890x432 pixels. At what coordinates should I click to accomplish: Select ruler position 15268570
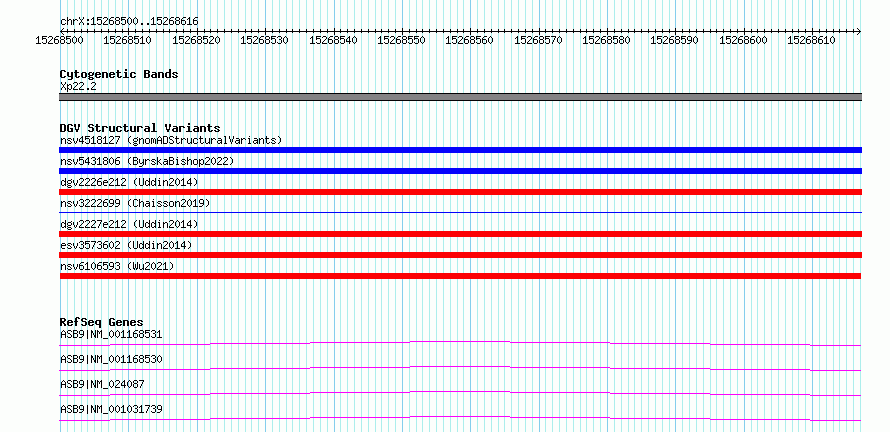pos(538,40)
